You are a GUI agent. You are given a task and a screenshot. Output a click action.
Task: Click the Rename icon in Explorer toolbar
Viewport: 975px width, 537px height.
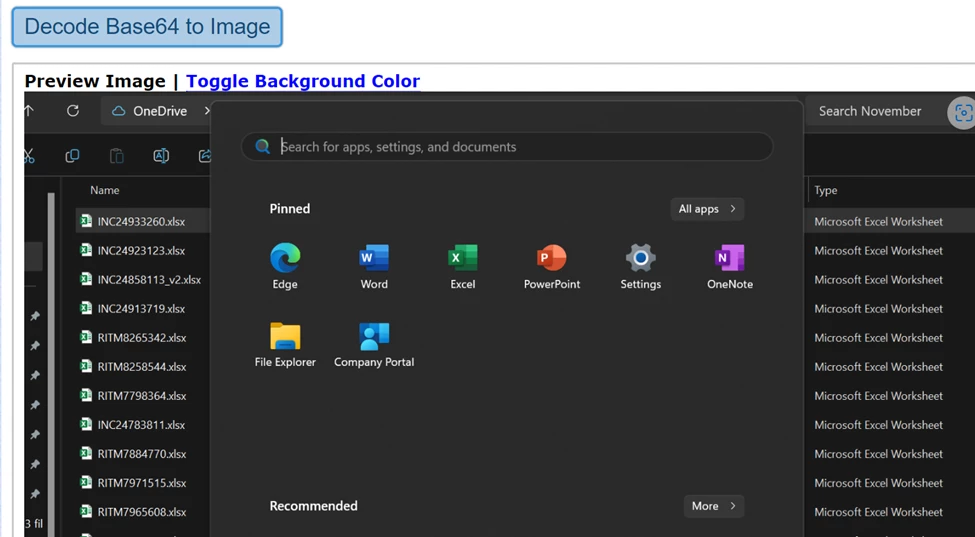(x=161, y=155)
